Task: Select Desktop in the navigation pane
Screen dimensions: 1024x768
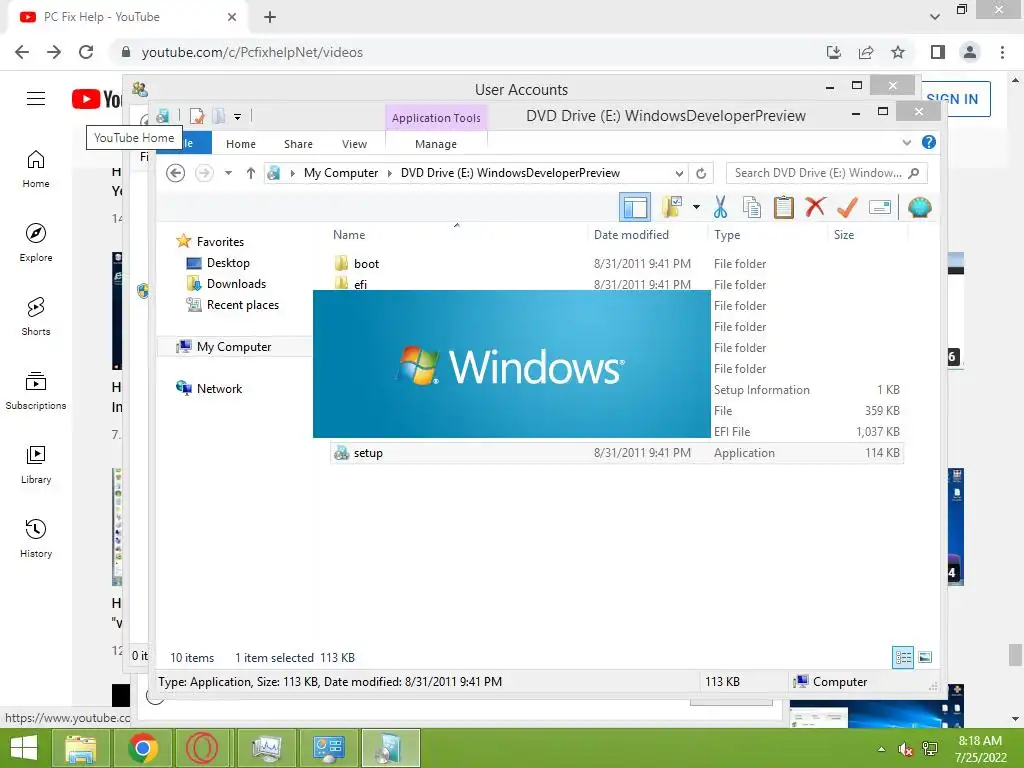Action: tap(228, 263)
